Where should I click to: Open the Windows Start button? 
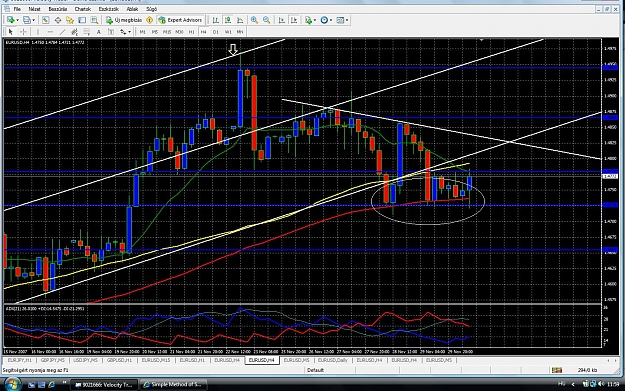pyautogui.click(x=12, y=384)
